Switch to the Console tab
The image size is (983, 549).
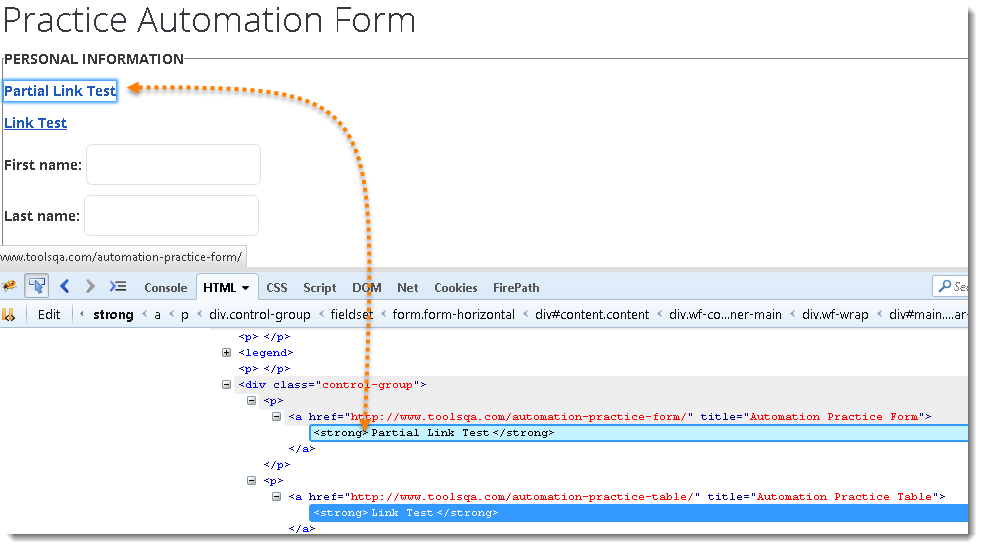166,288
